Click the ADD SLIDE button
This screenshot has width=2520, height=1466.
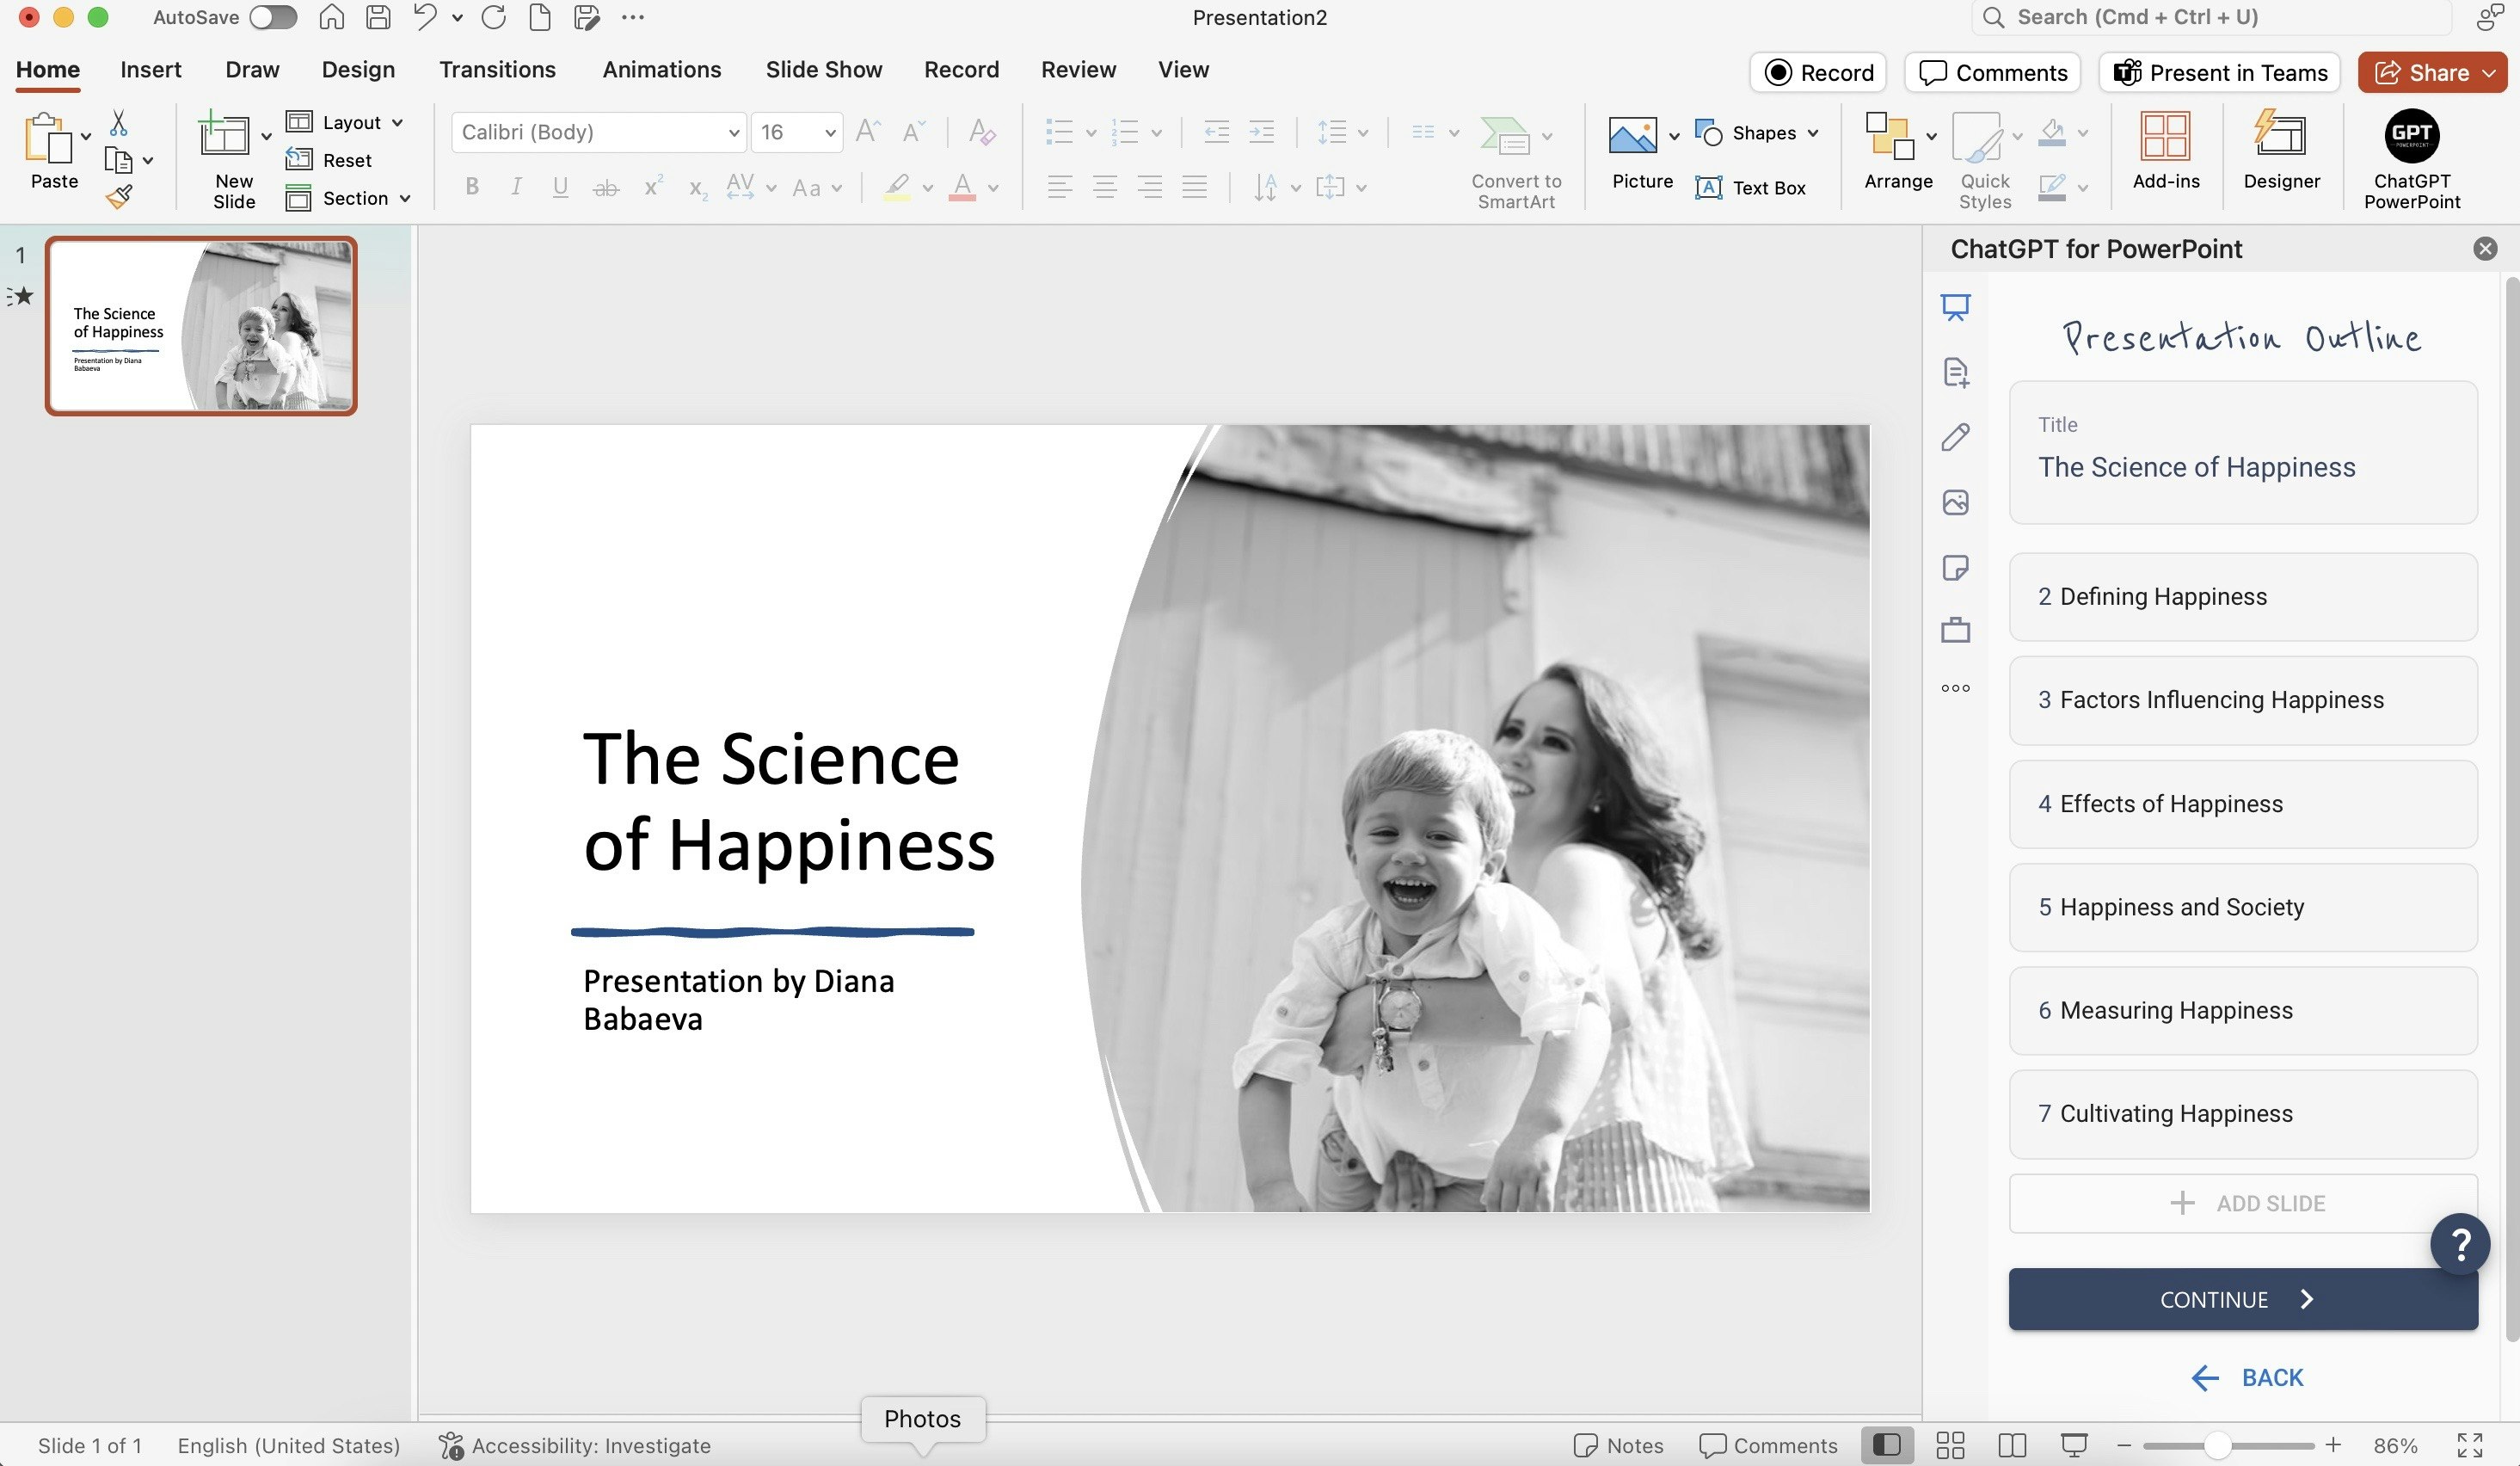(x=2242, y=1203)
